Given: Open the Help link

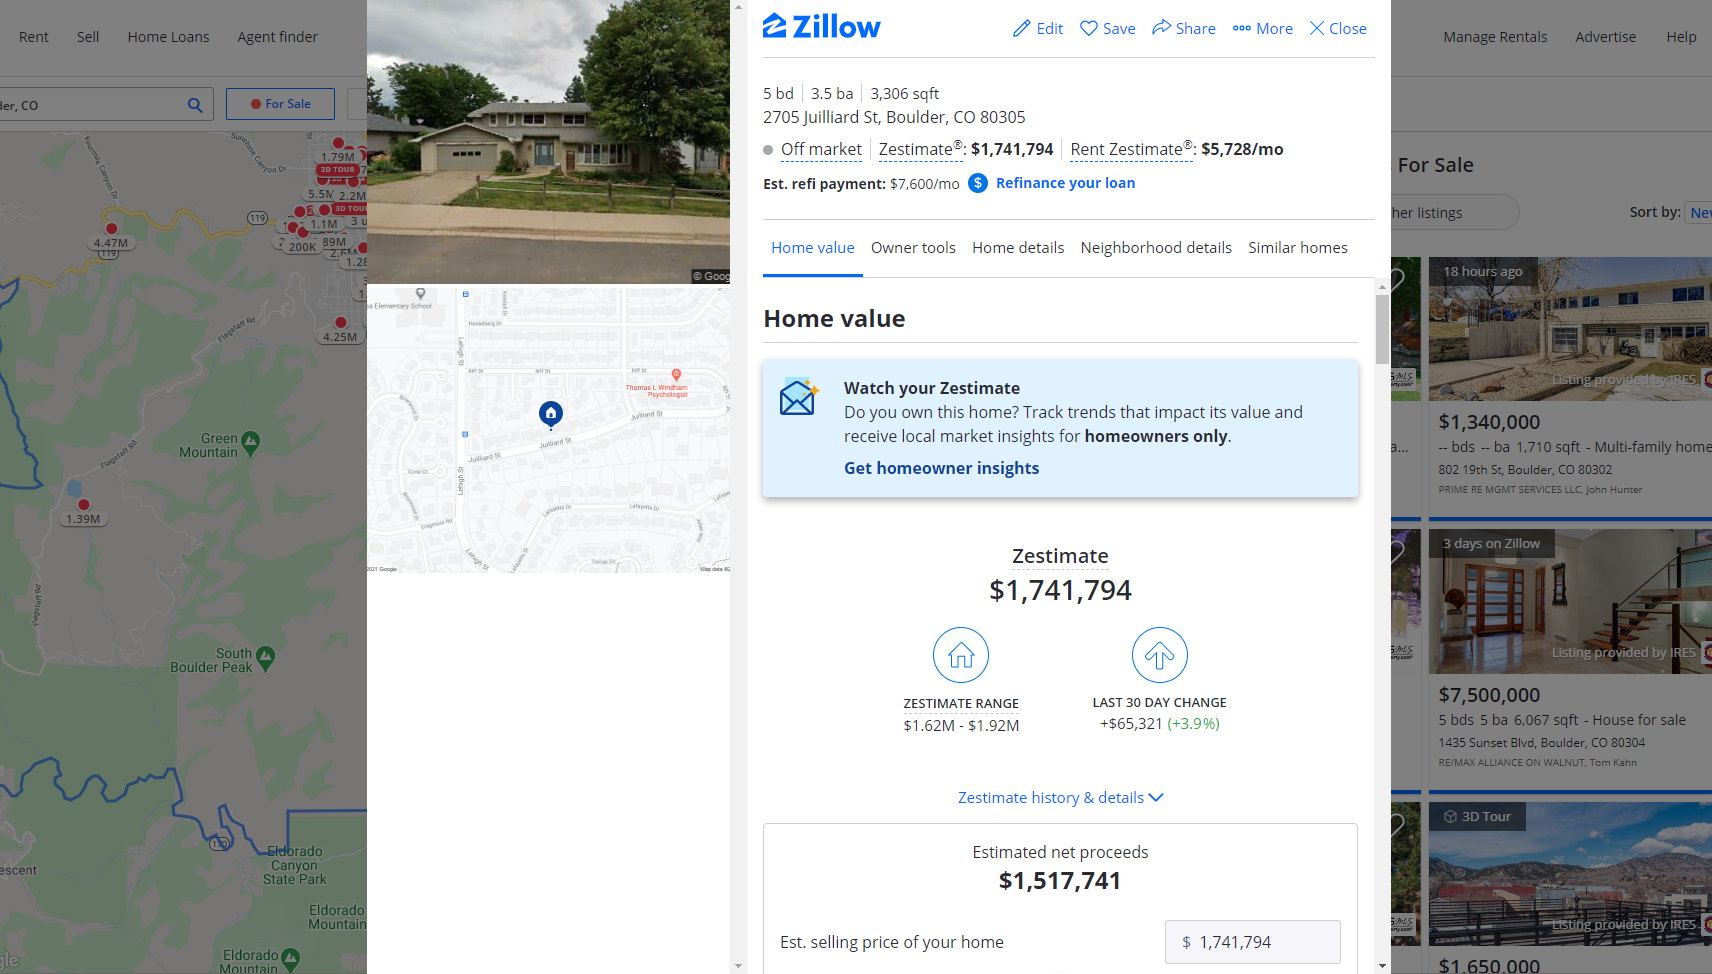Looking at the screenshot, I should (x=1681, y=37).
